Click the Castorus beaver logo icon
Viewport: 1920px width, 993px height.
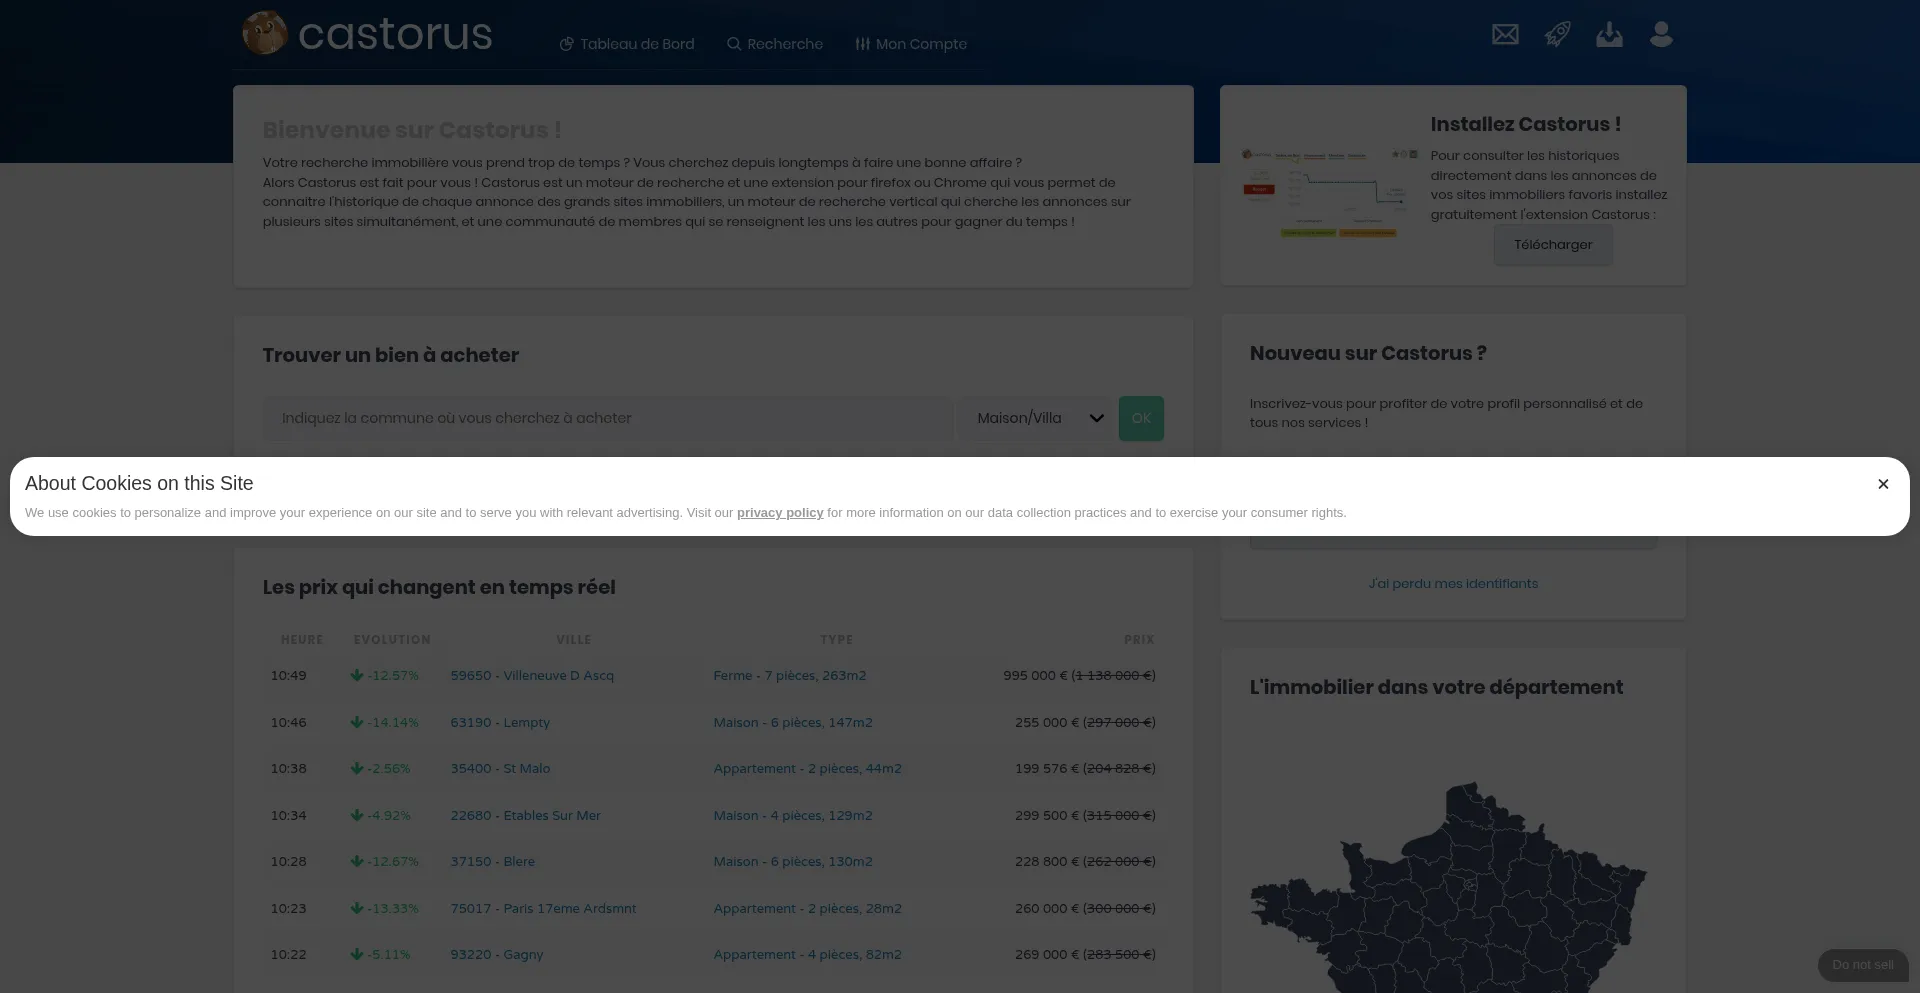[265, 33]
